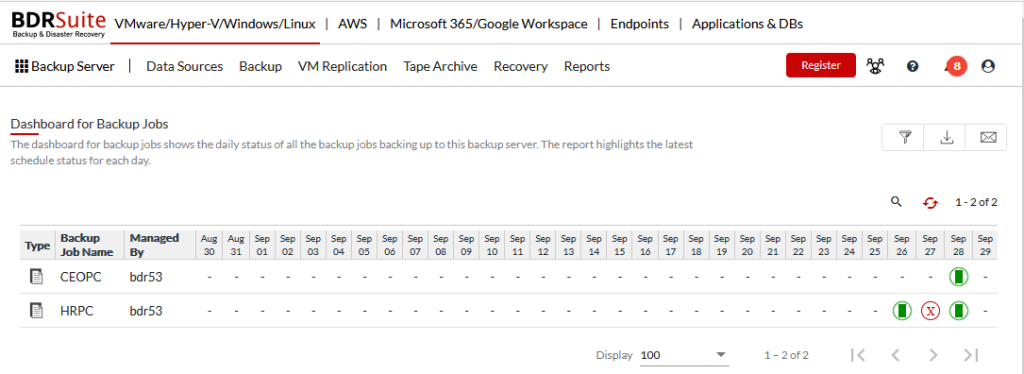Switch to the AWS tab

point(353,24)
